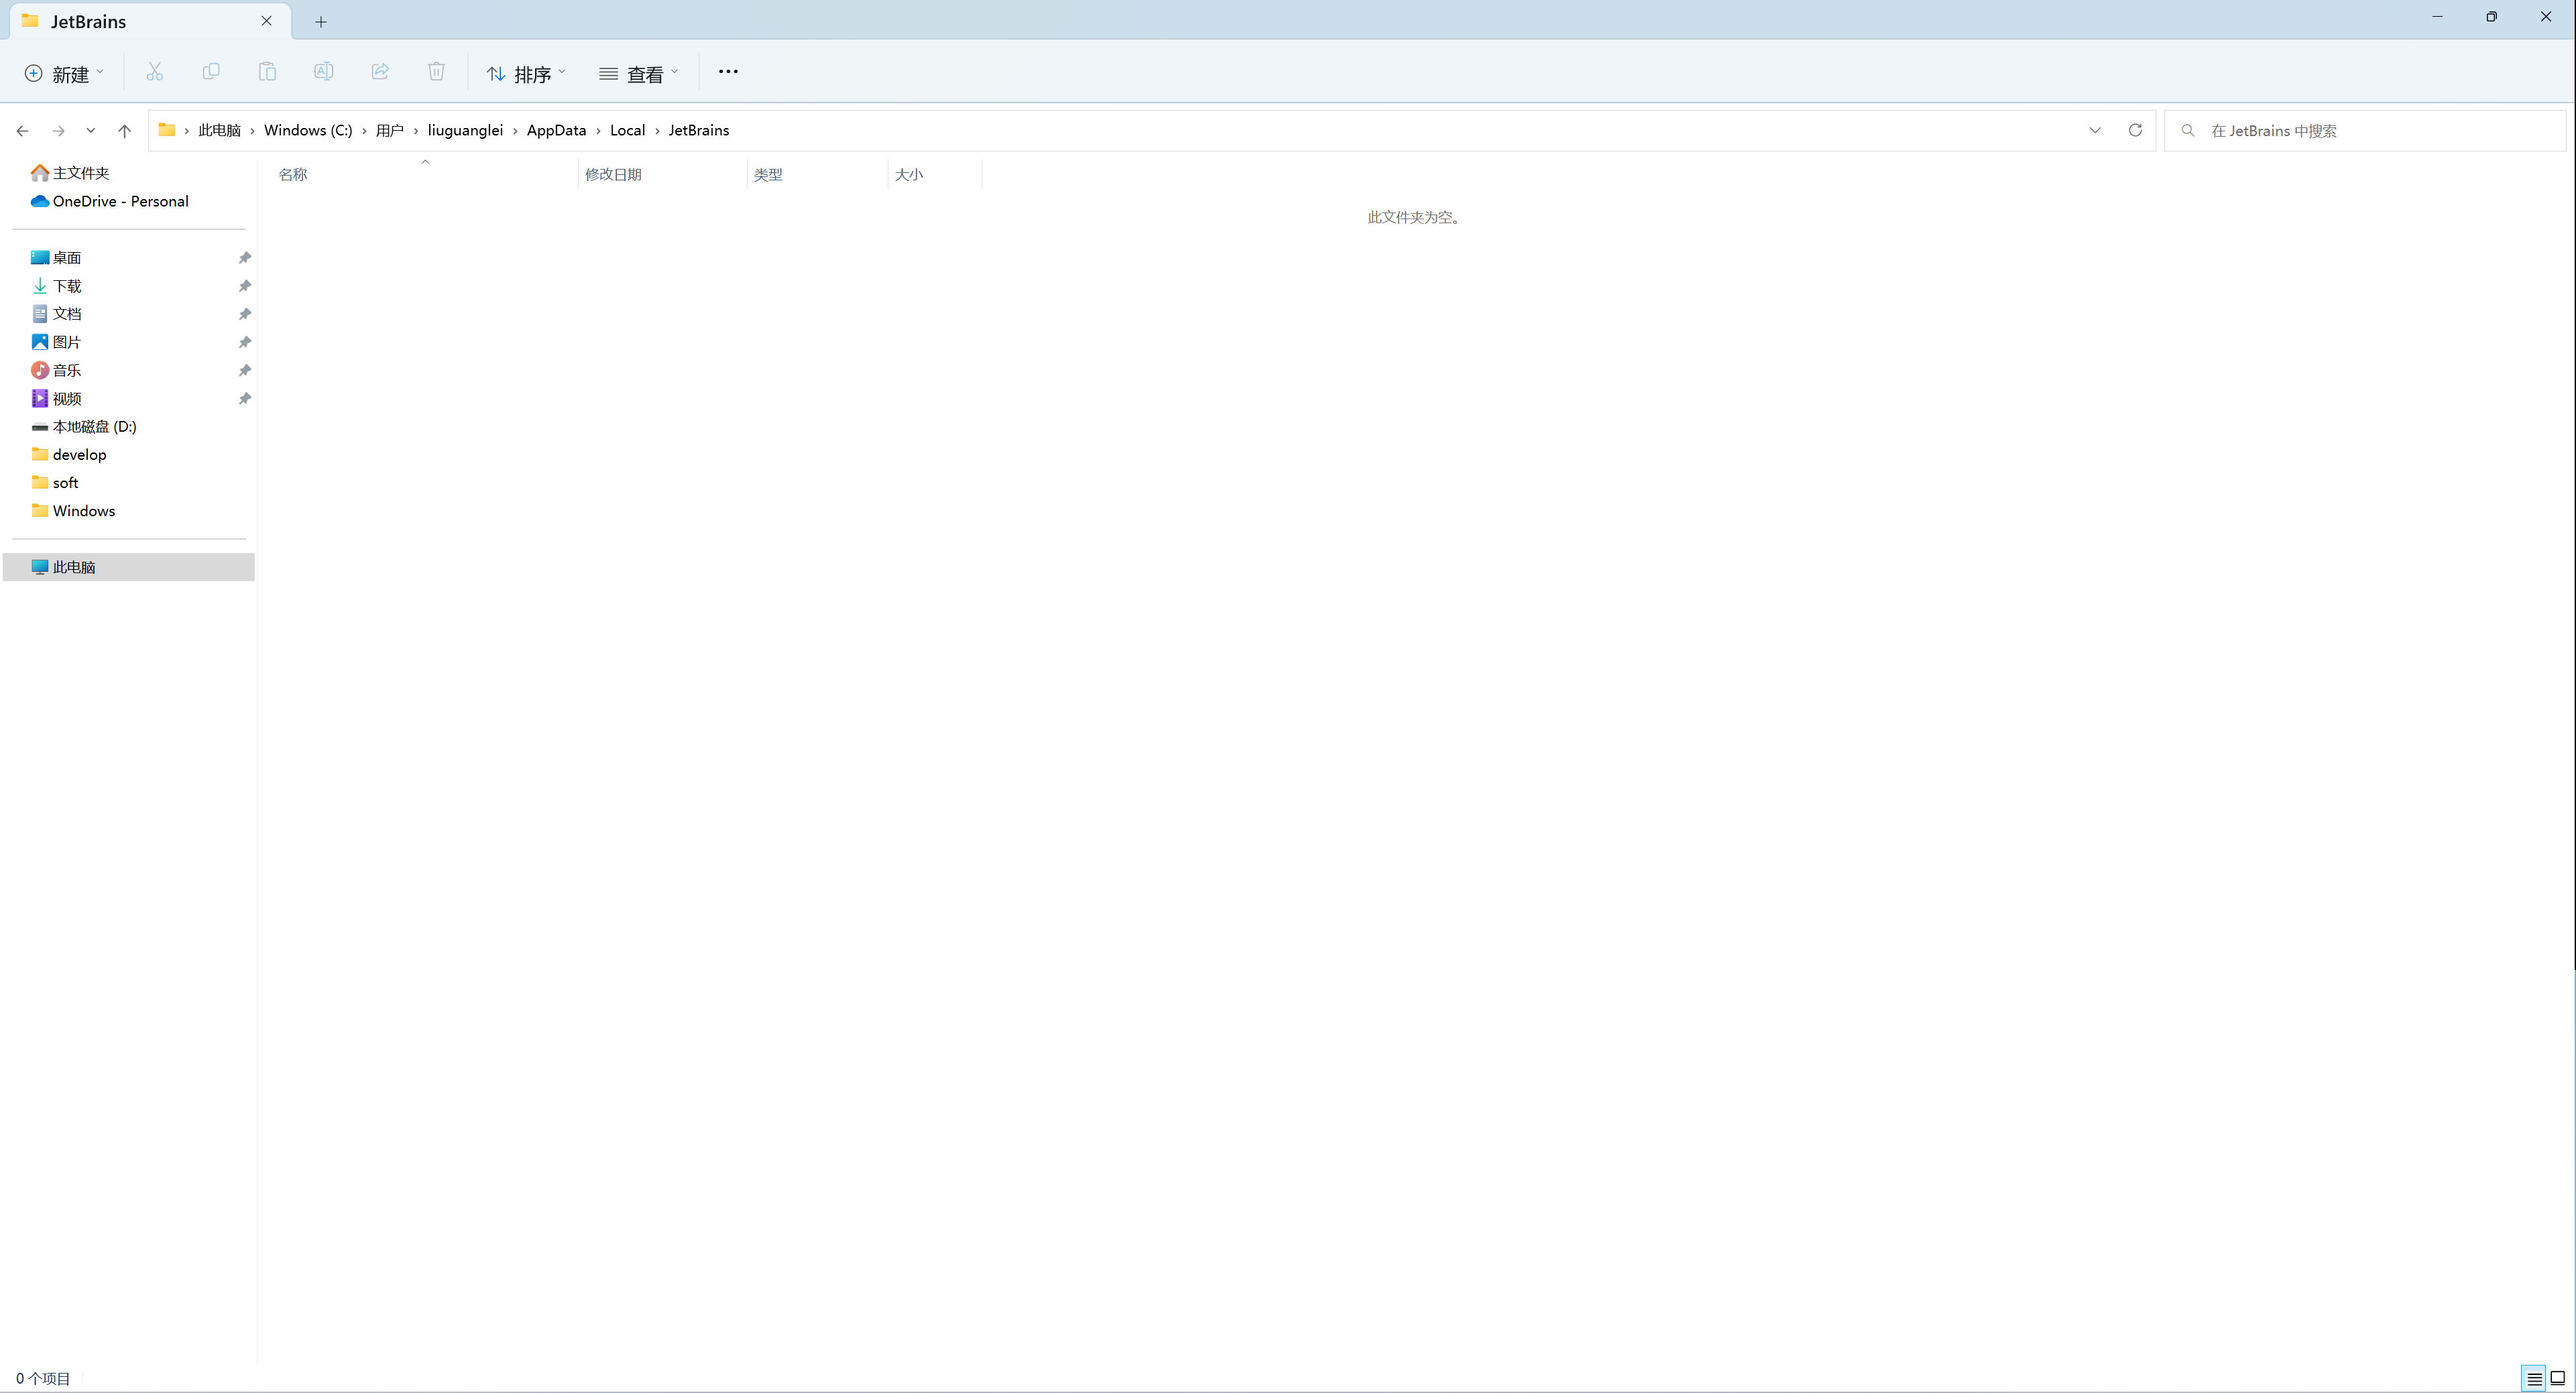Expand address bar history dropdown
Viewport: 2576px width, 1393px height.
click(x=2095, y=130)
